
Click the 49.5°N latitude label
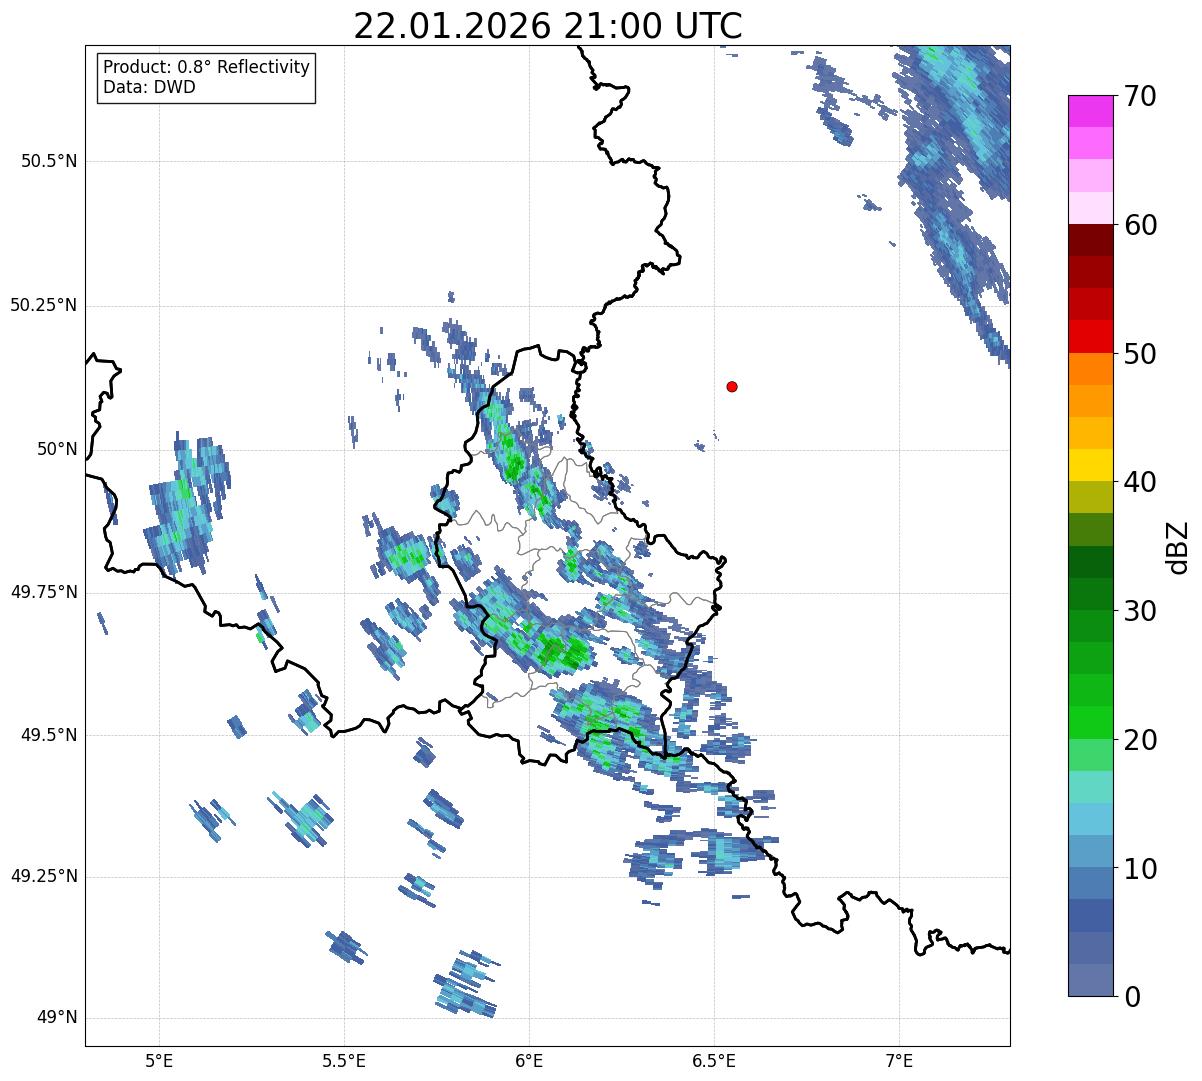click(x=49, y=735)
